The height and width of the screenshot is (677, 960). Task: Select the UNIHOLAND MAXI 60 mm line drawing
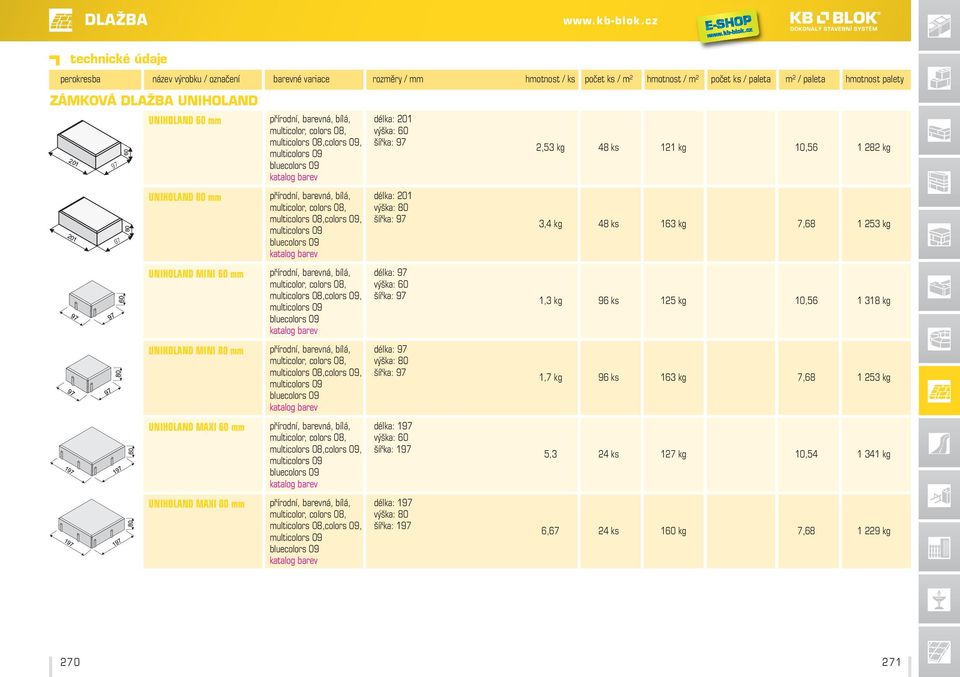tap(92, 454)
